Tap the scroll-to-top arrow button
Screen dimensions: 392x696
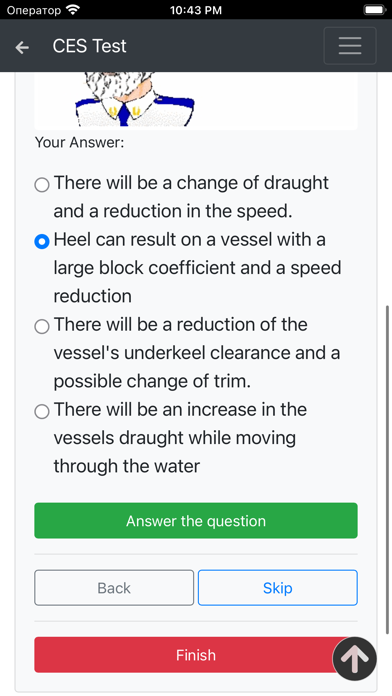(355, 659)
